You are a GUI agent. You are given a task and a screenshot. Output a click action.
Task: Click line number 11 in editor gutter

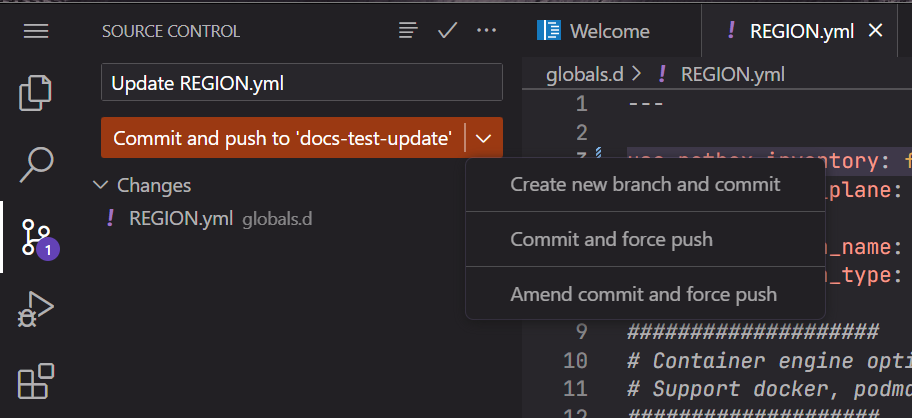pyautogui.click(x=575, y=390)
